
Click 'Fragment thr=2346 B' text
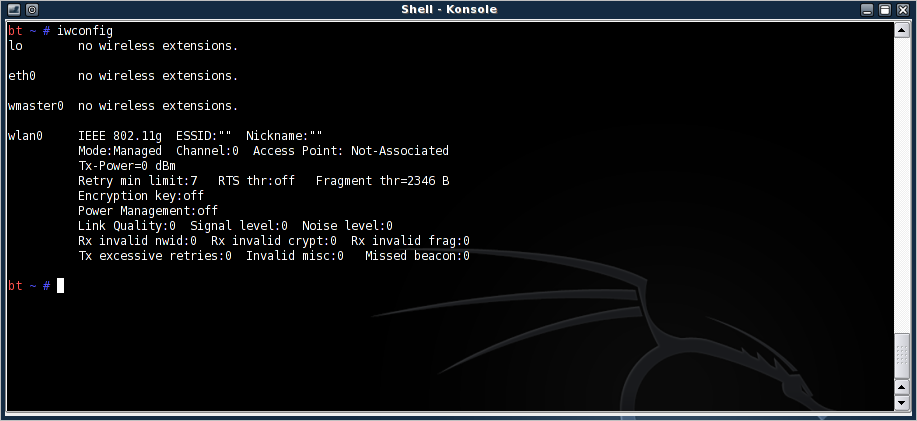[382, 181]
